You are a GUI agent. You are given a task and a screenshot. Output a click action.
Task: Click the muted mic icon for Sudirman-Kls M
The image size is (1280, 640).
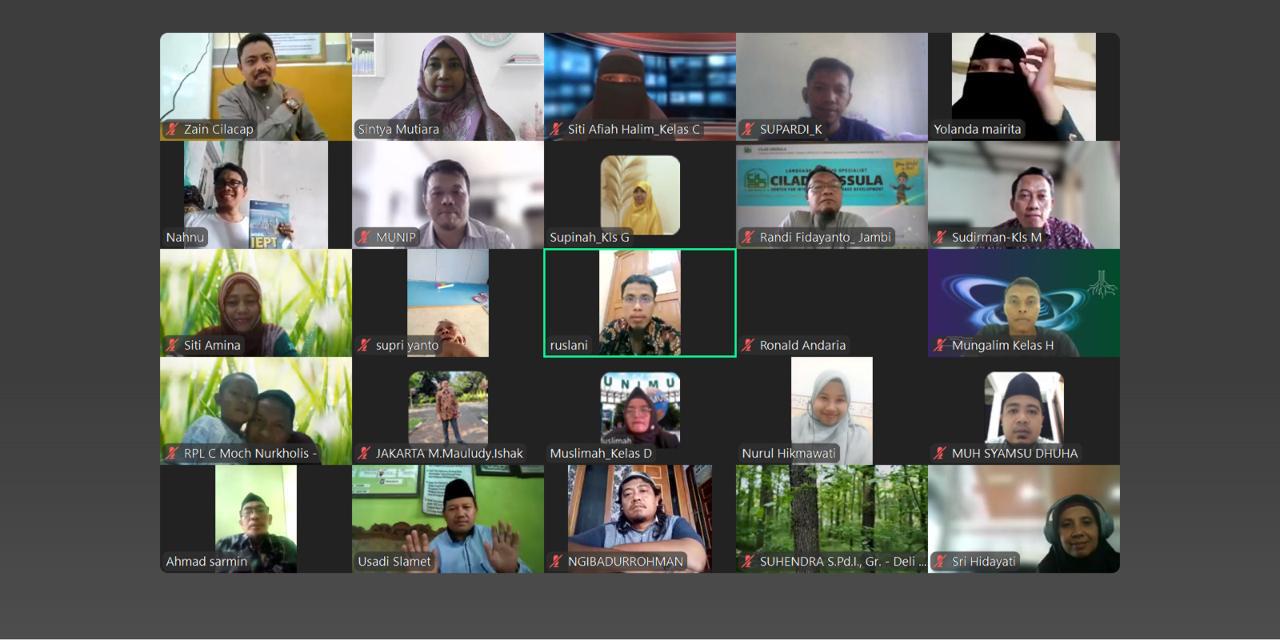point(941,238)
